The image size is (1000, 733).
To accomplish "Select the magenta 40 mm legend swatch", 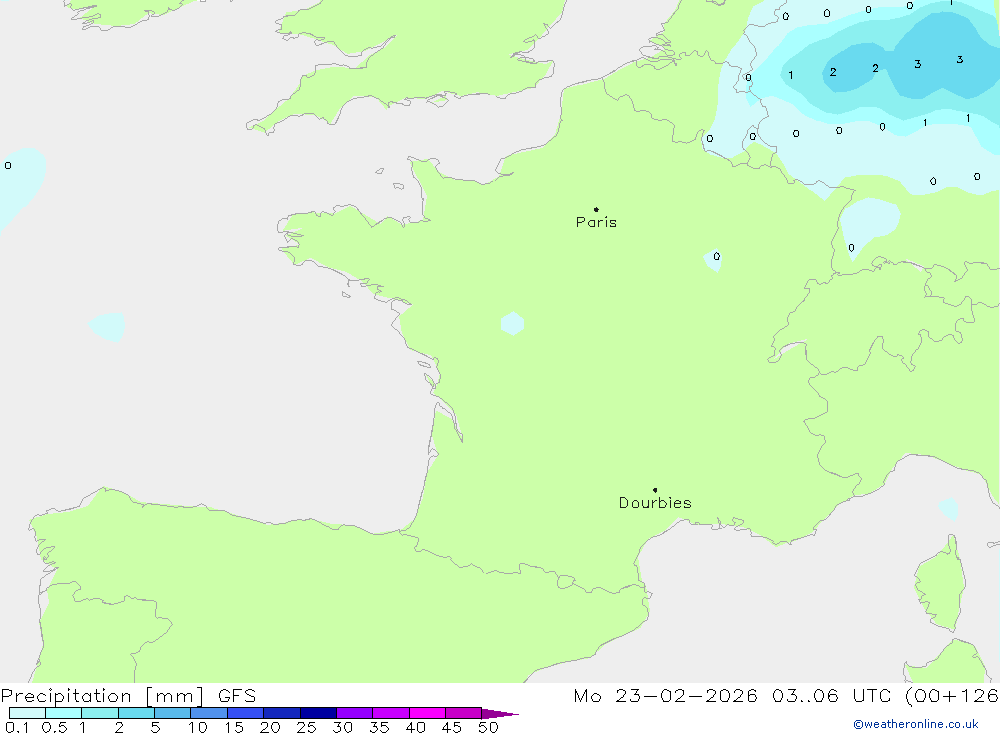I will pos(427,713).
